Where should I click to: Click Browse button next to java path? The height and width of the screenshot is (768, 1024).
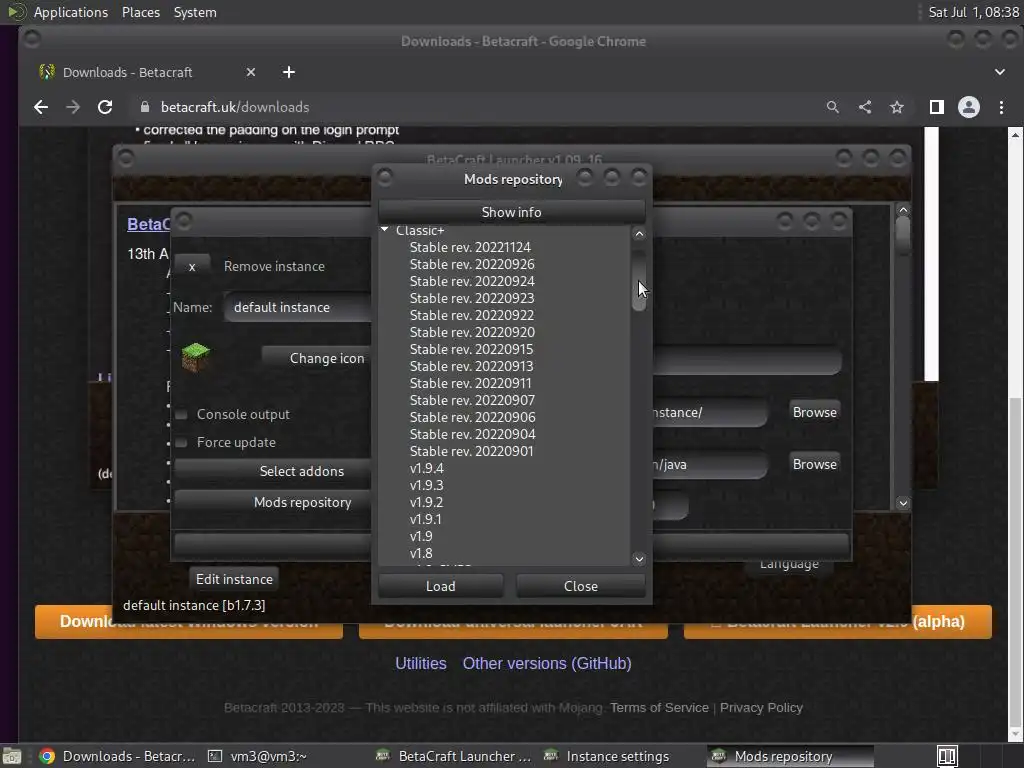[x=814, y=464]
